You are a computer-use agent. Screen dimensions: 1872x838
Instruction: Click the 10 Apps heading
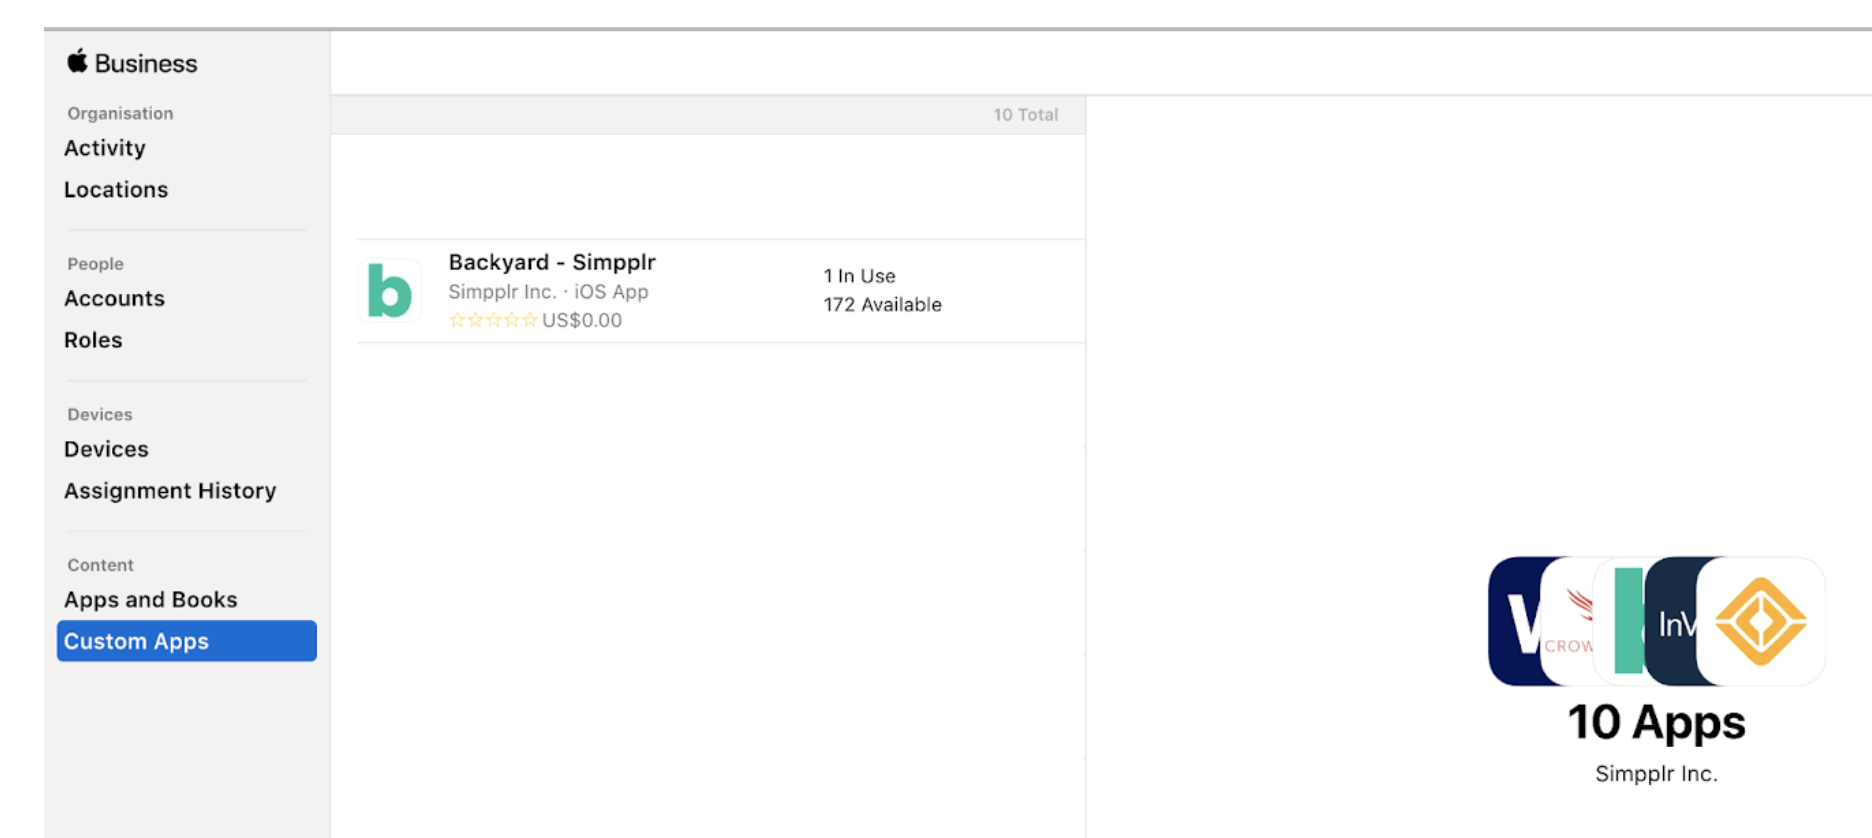tap(1657, 722)
